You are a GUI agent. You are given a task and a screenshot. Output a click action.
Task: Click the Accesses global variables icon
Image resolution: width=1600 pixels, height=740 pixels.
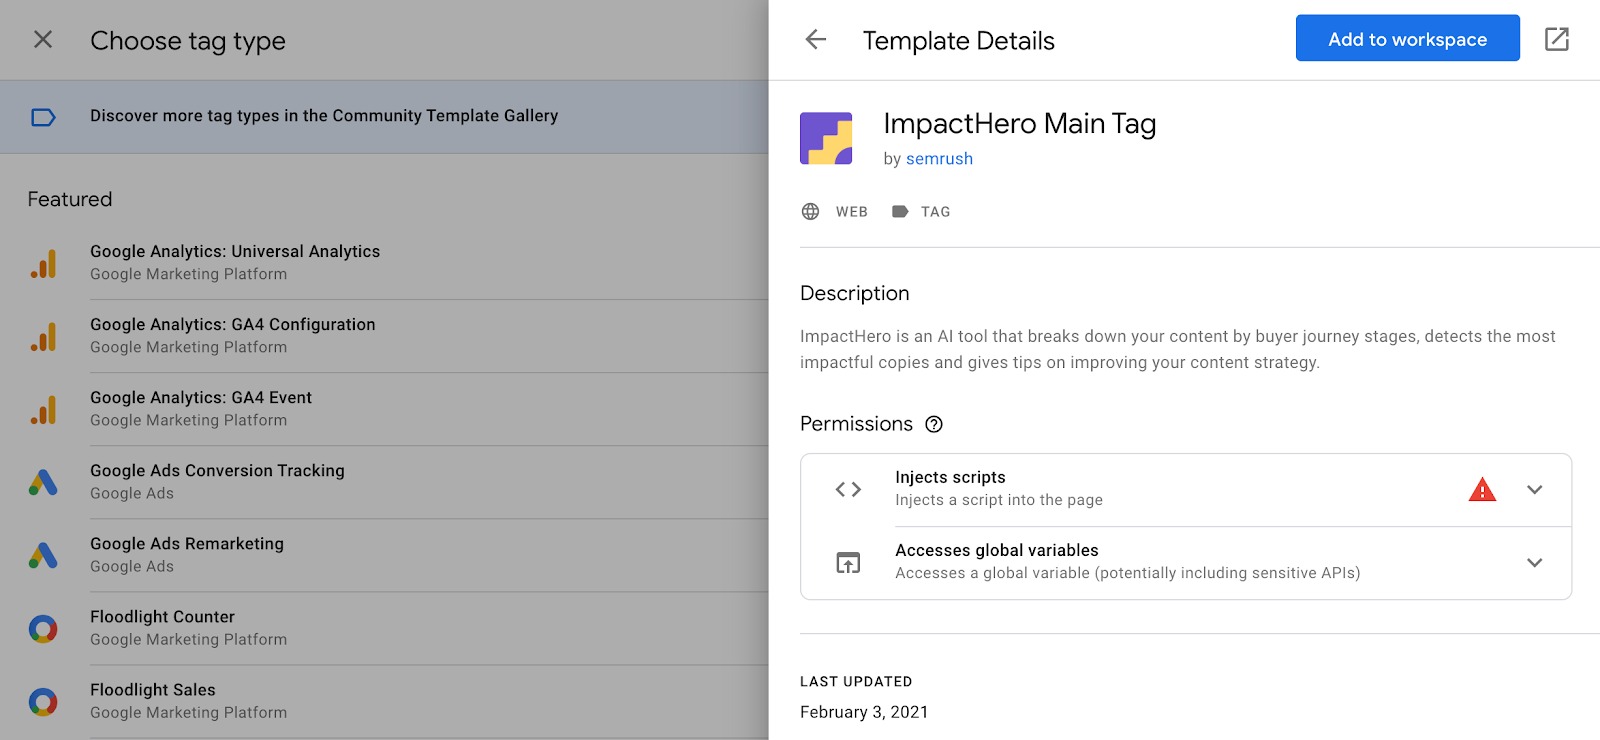[848, 563]
